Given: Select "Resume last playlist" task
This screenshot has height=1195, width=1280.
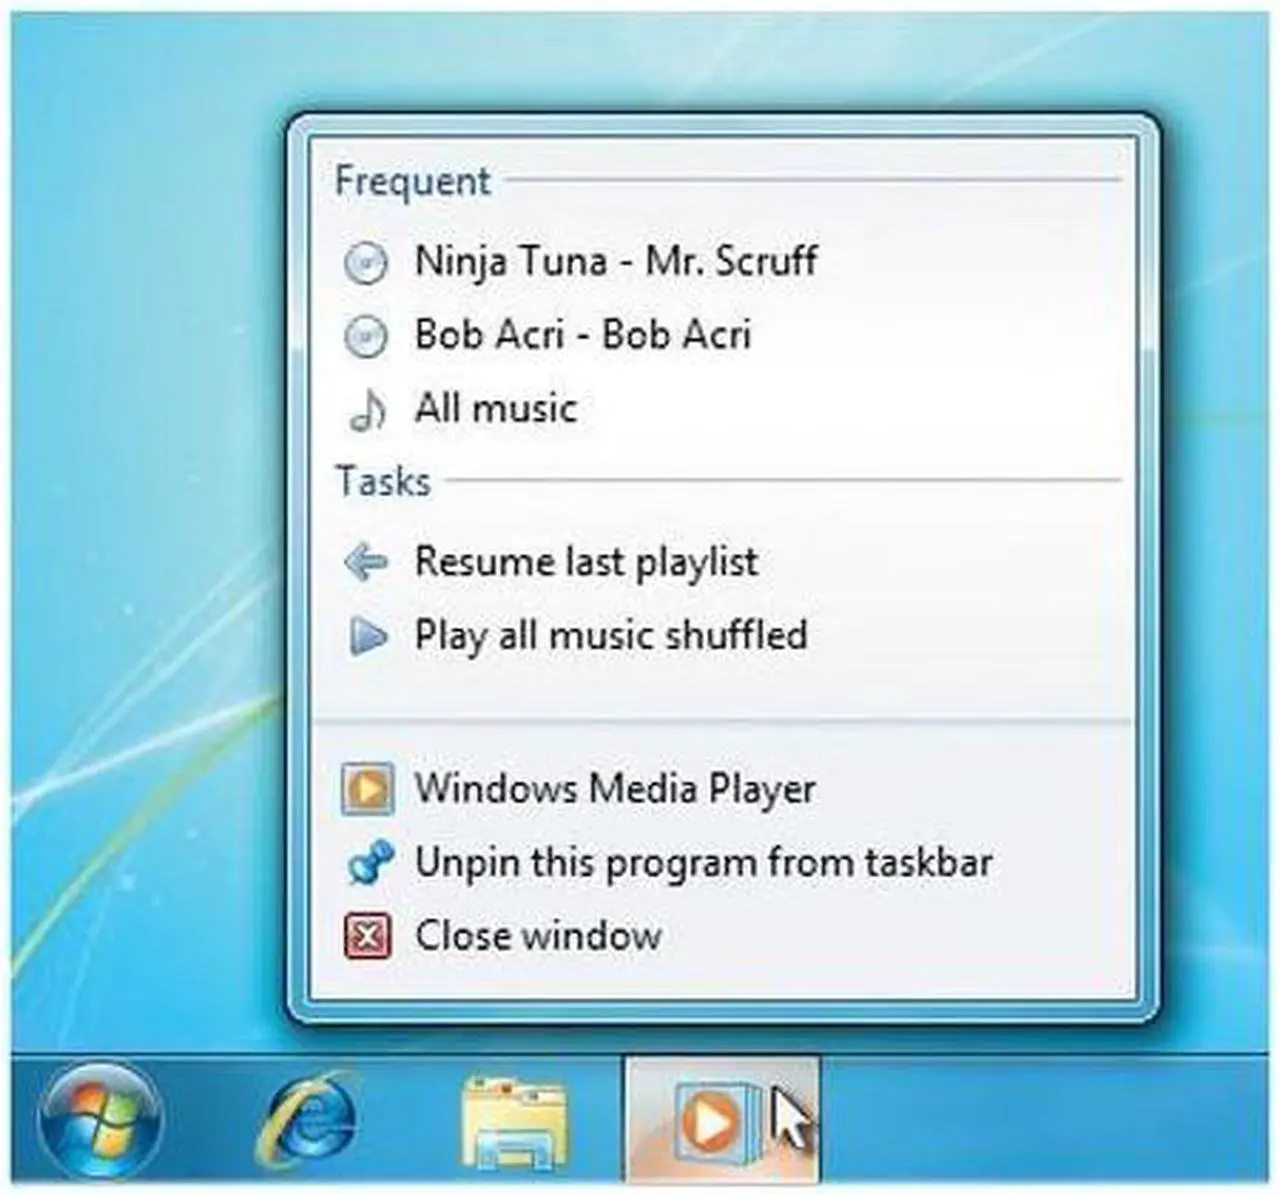Looking at the screenshot, I should pyautogui.click(x=586, y=562).
